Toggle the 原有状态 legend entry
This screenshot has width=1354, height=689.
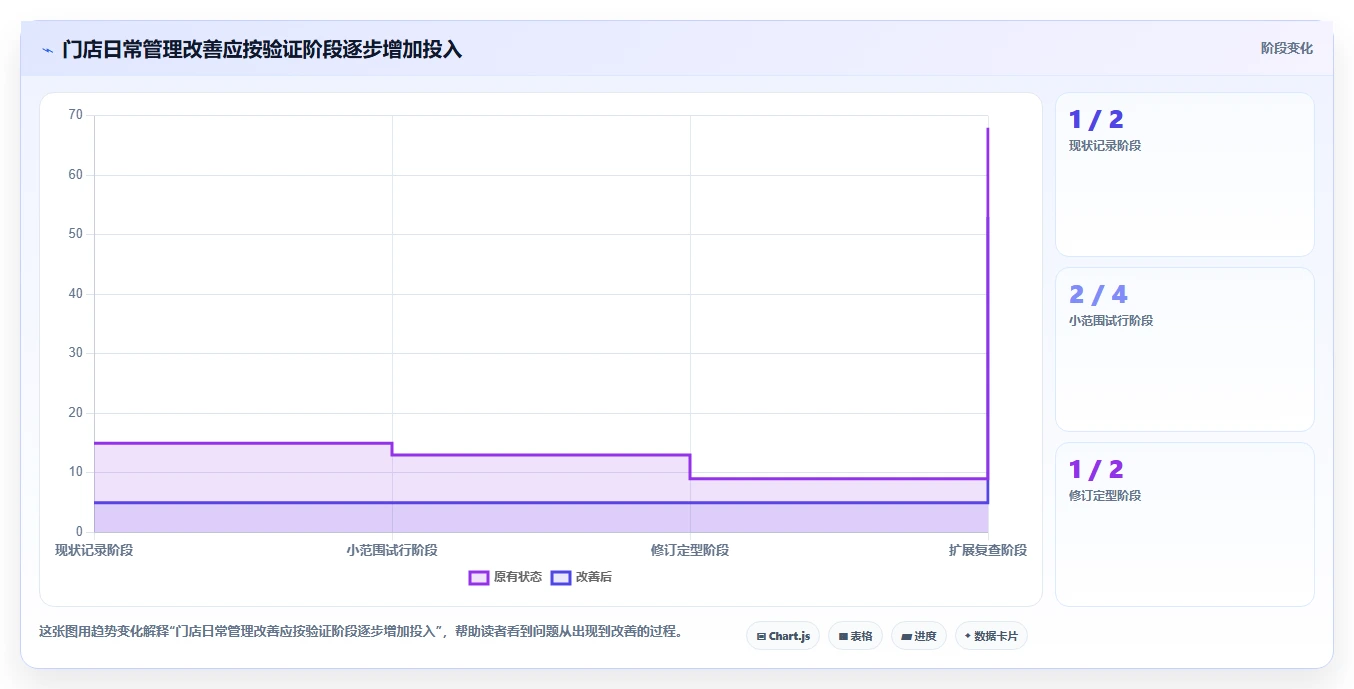point(505,577)
